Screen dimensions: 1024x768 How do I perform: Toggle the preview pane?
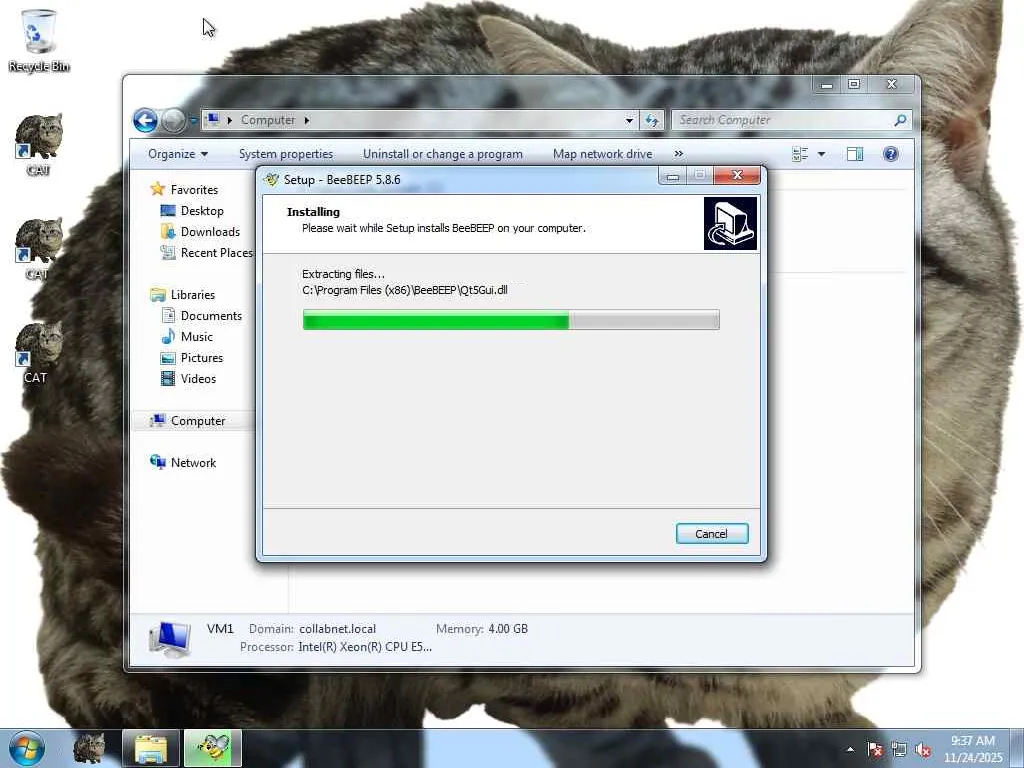(x=855, y=154)
